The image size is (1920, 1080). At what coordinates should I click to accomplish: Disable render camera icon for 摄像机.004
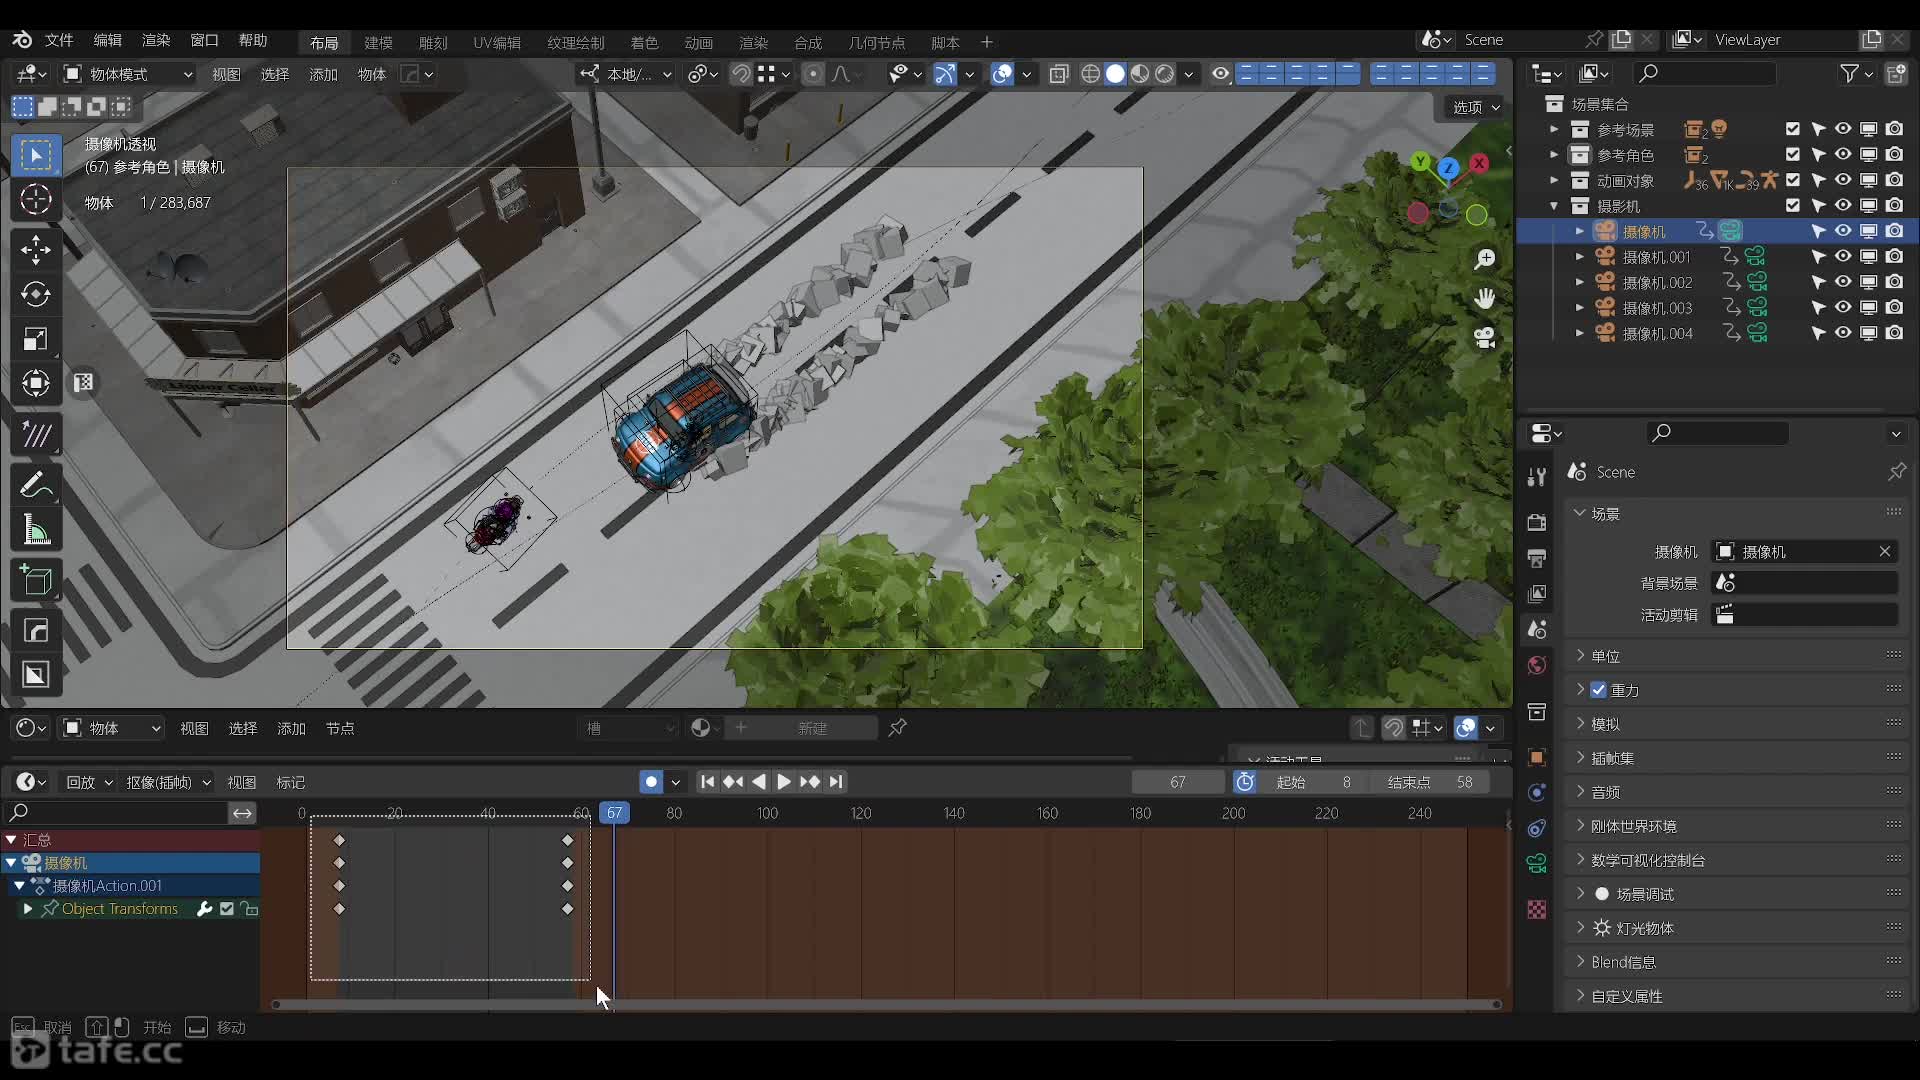click(x=1895, y=334)
